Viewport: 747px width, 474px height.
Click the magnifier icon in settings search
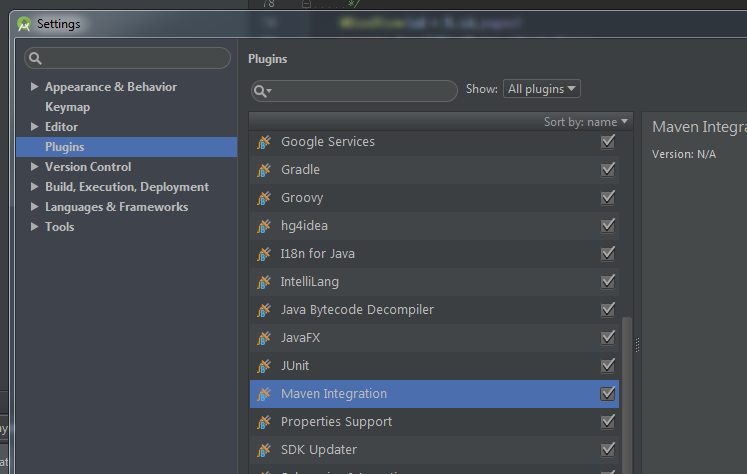coord(35,59)
